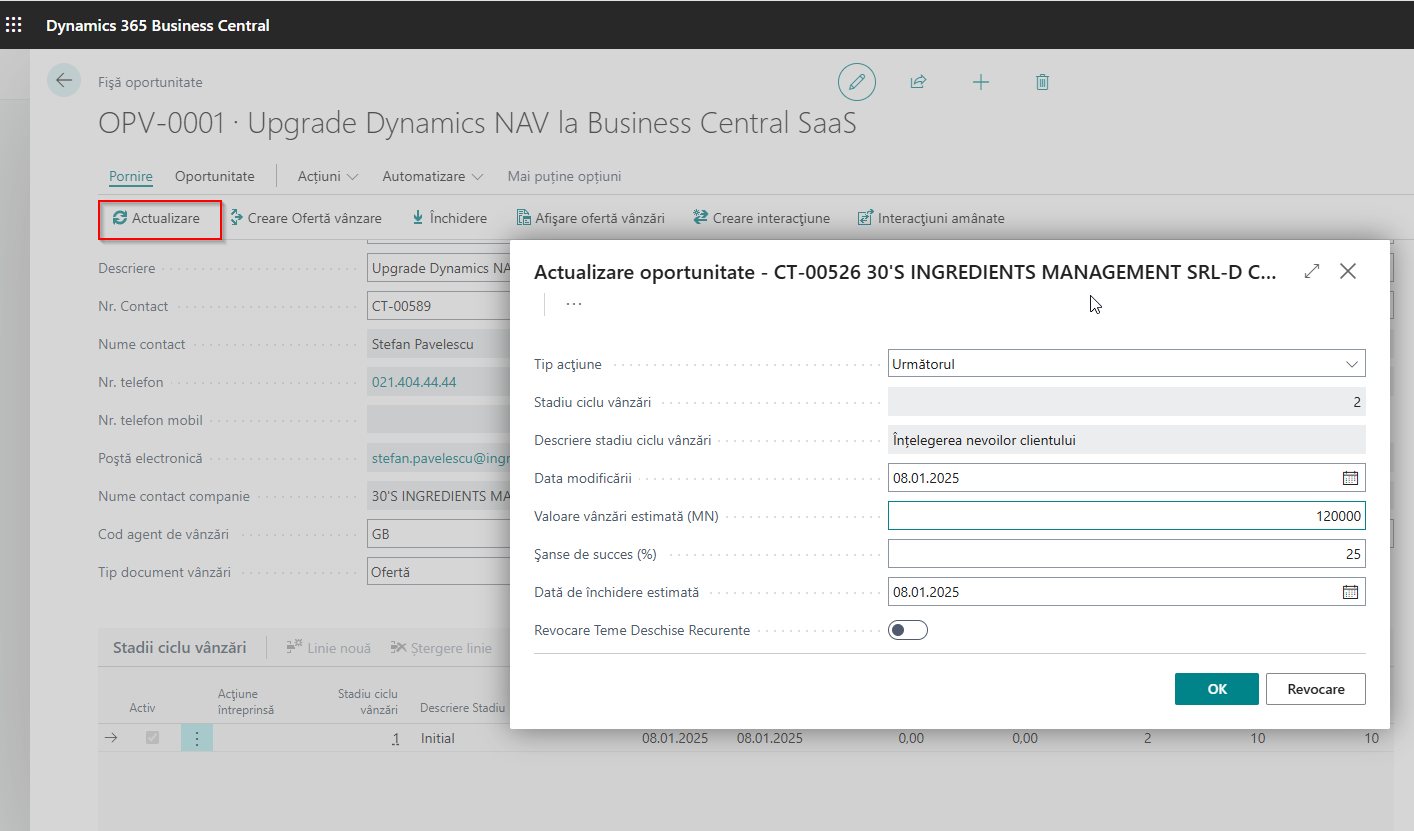The width and height of the screenshot is (1414, 831).
Task: Click the plus icon to create new
Action: point(980,82)
